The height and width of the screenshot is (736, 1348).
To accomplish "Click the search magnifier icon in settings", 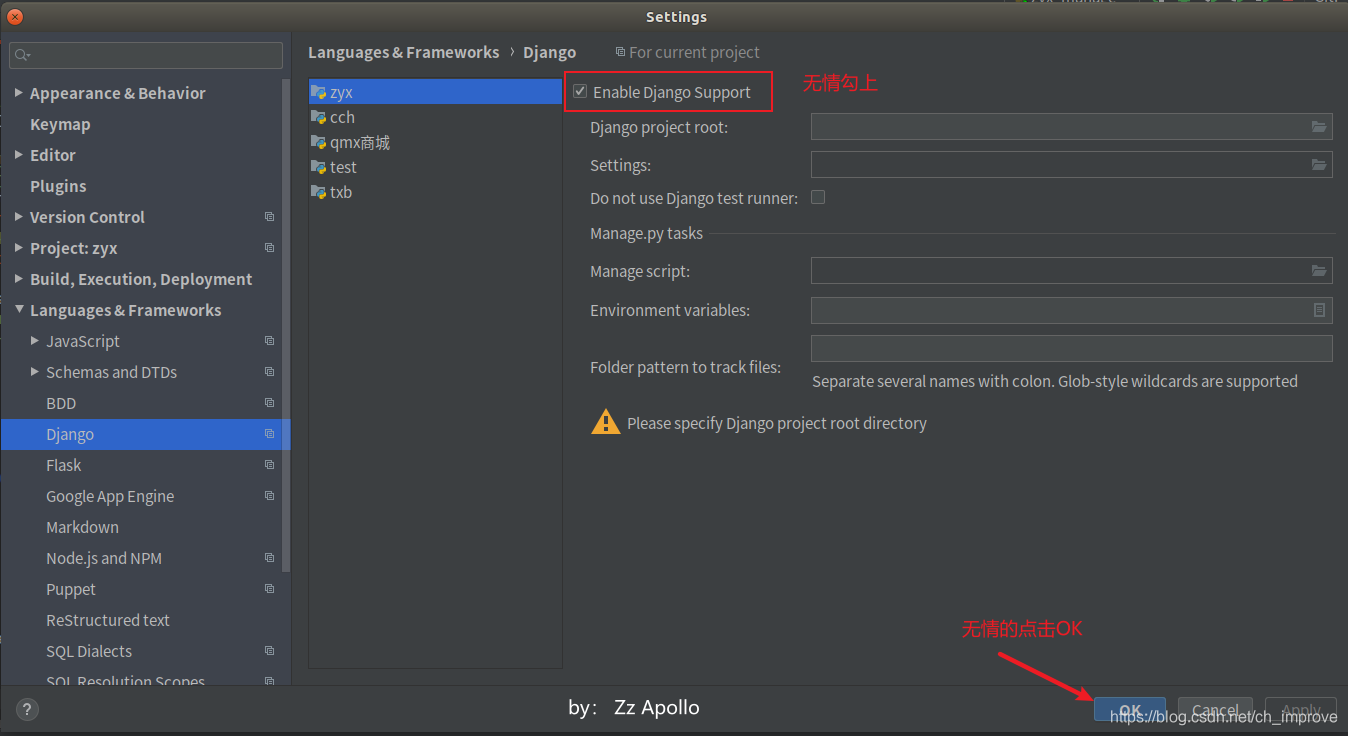I will tap(22, 55).
